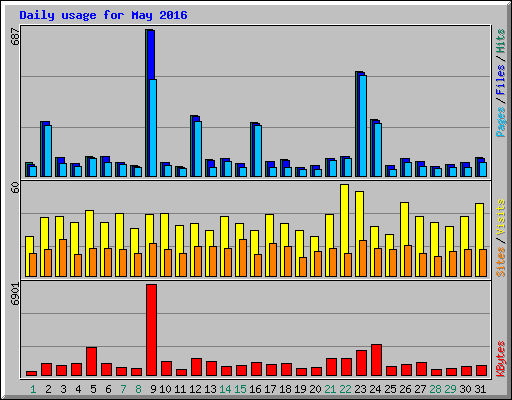The image size is (512, 400).
Task: Click day 28 on the x-axis
Action: 435,389
